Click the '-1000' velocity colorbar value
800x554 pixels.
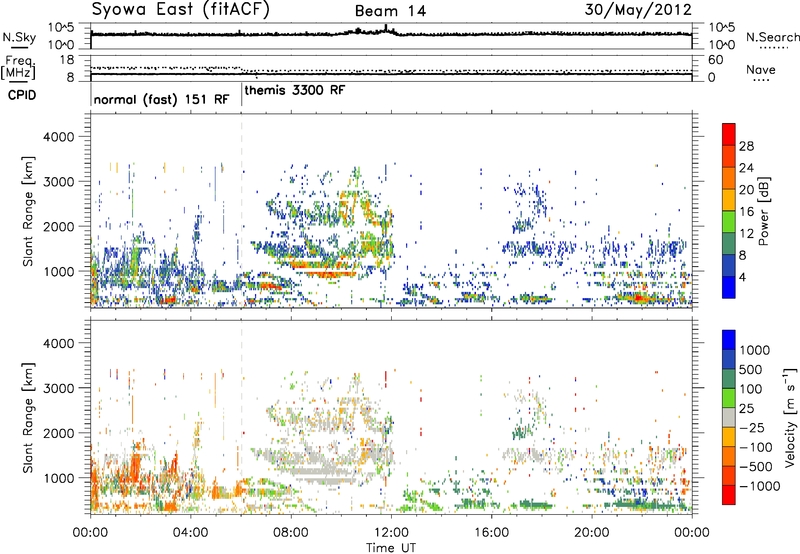759,486
